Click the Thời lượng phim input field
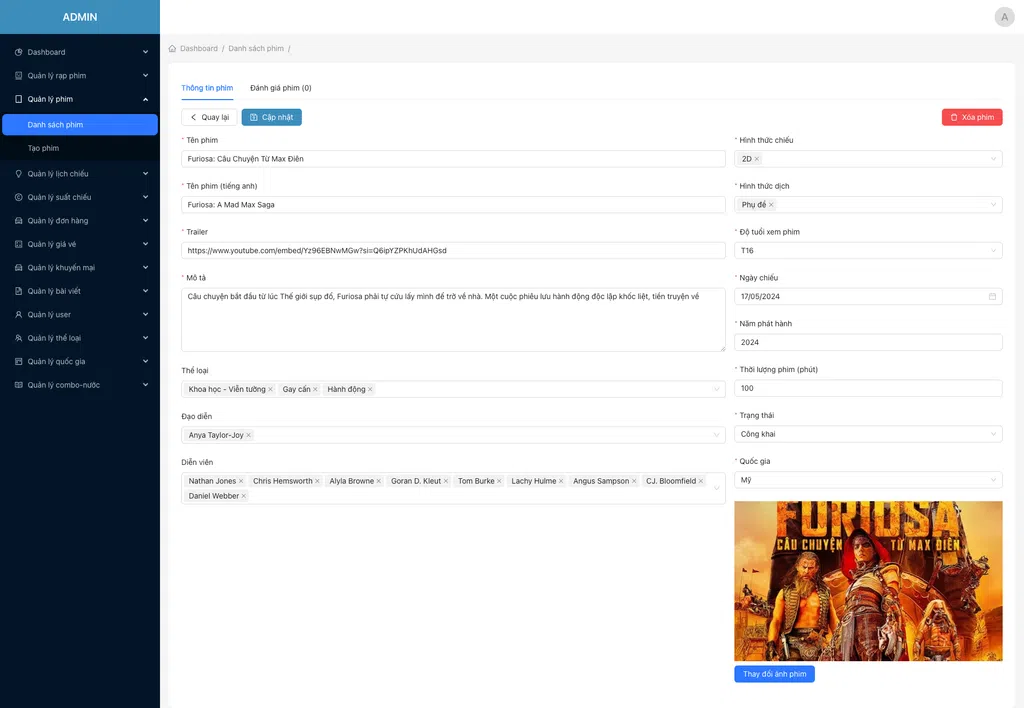The image size is (1024, 708). (x=868, y=388)
